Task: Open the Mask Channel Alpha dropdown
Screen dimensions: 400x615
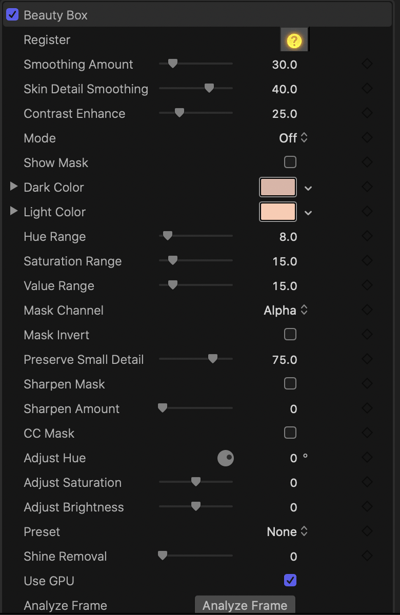Action: (x=285, y=310)
